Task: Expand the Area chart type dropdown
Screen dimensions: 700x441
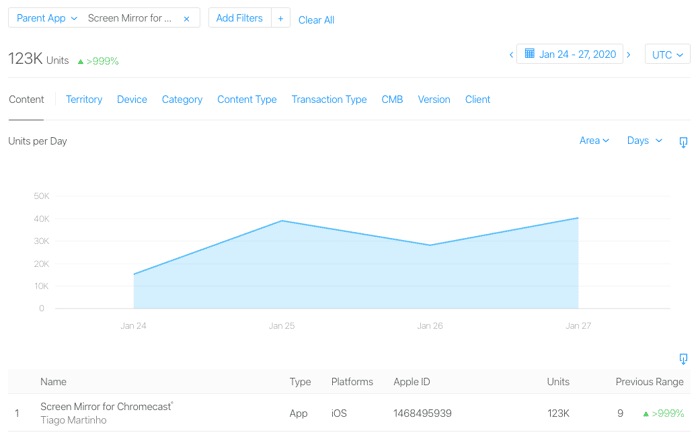Action: 594,141
